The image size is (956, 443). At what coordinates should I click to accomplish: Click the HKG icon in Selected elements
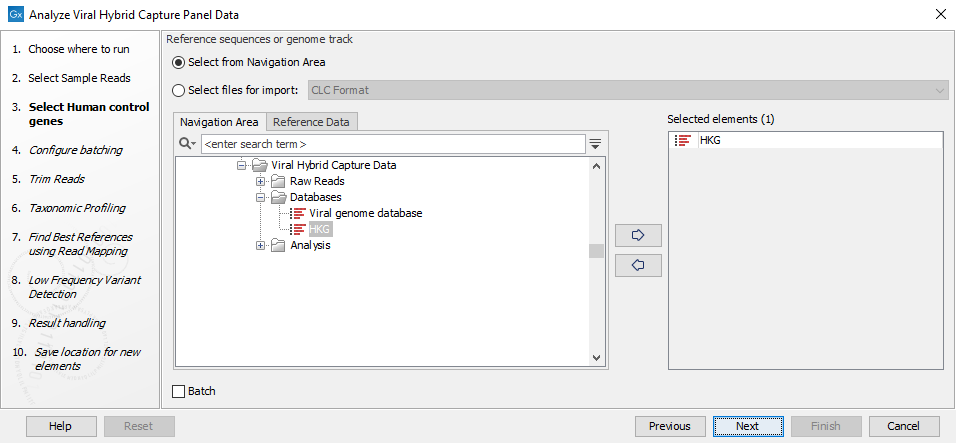(x=684, y=141)
